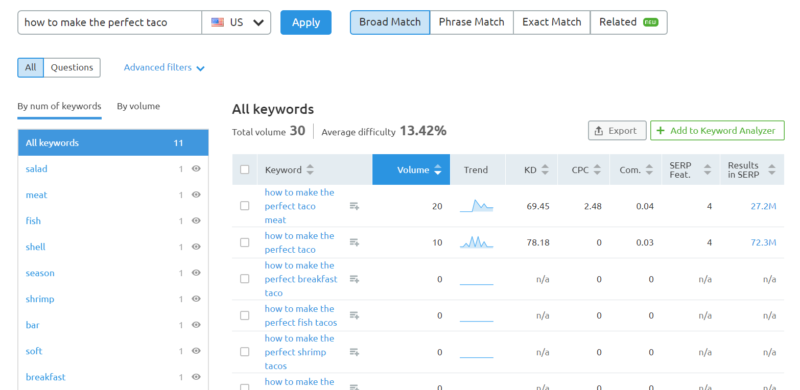The height and width of the screenshot is (390, 800).
Task: Sort by Results in SERP column arrows
Action: pyautogui.click(x=771, y=170)
